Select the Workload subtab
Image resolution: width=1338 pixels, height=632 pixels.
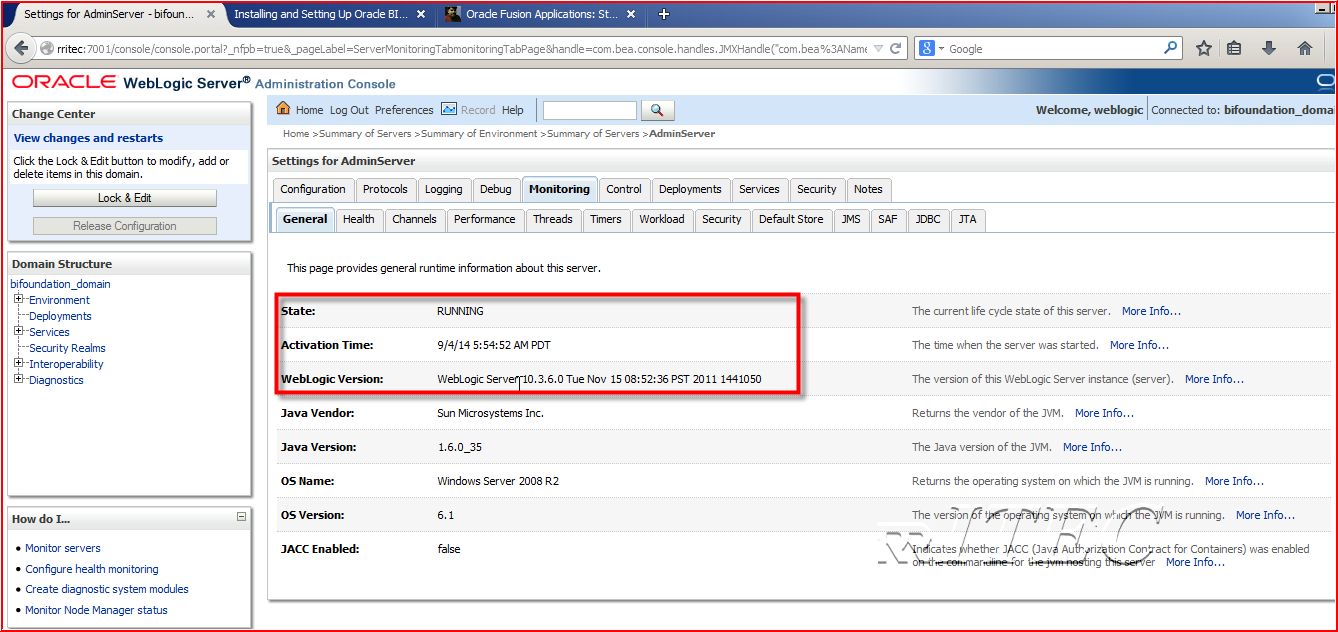(661, 219)
